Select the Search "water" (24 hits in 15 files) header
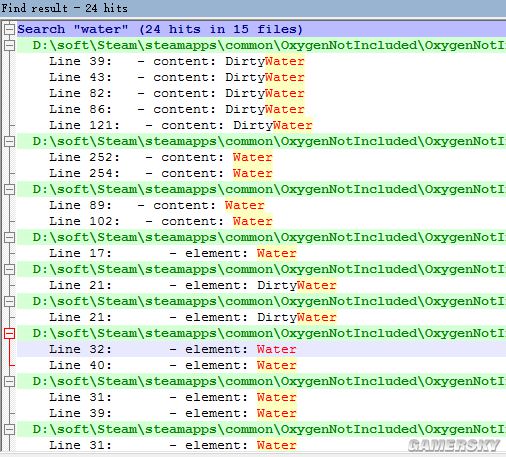The width and height of the screenshot is (506, 457). point(262,29)
